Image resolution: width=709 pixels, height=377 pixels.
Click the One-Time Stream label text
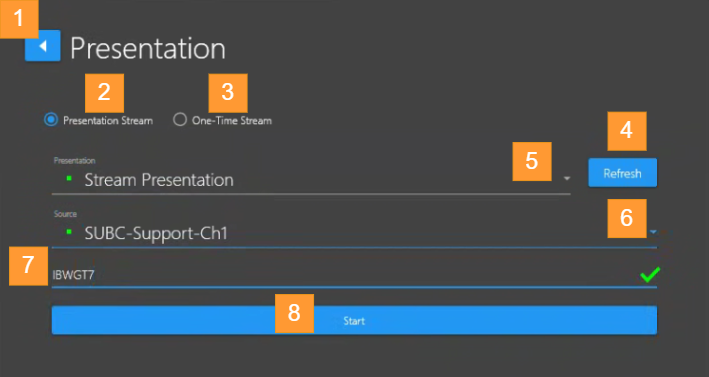[x=232, y=121]
